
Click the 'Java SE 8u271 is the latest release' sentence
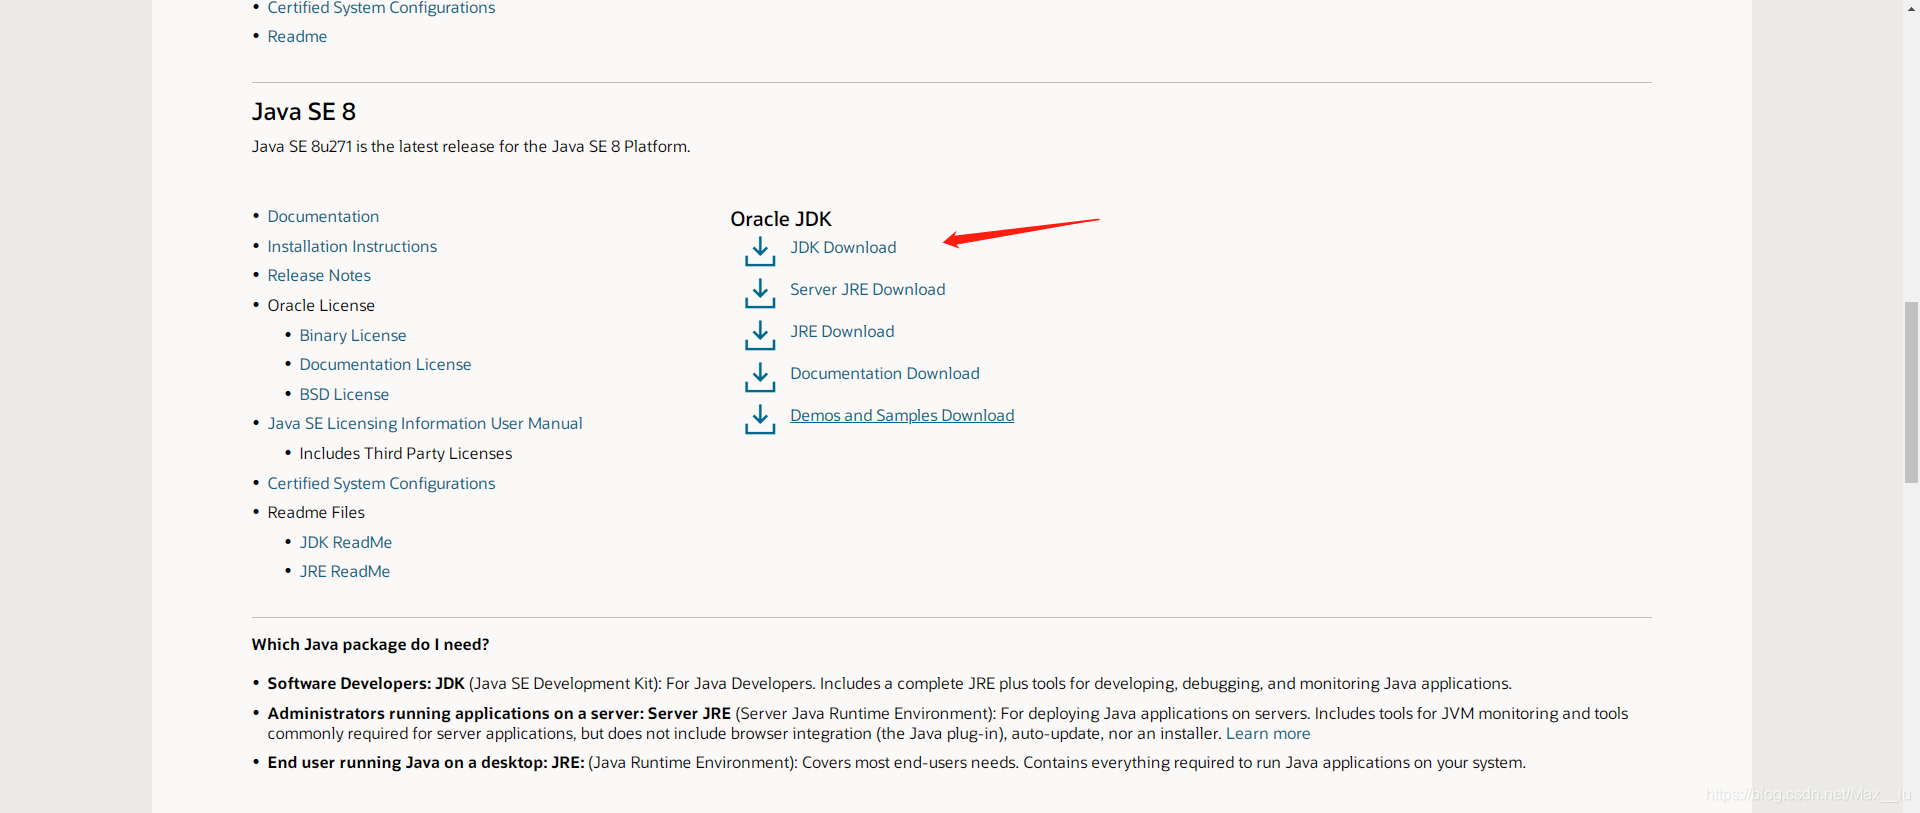click(x=471, y=146)
